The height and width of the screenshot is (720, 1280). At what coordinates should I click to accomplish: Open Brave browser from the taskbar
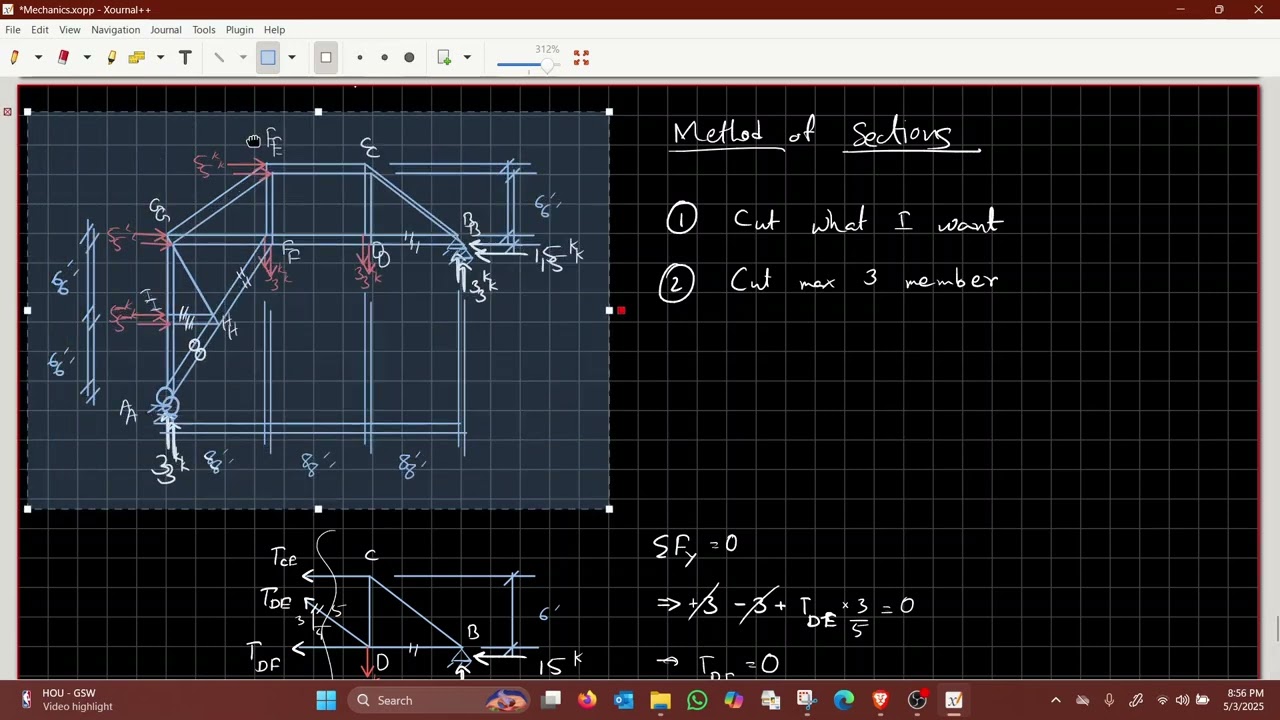point(880,700)
